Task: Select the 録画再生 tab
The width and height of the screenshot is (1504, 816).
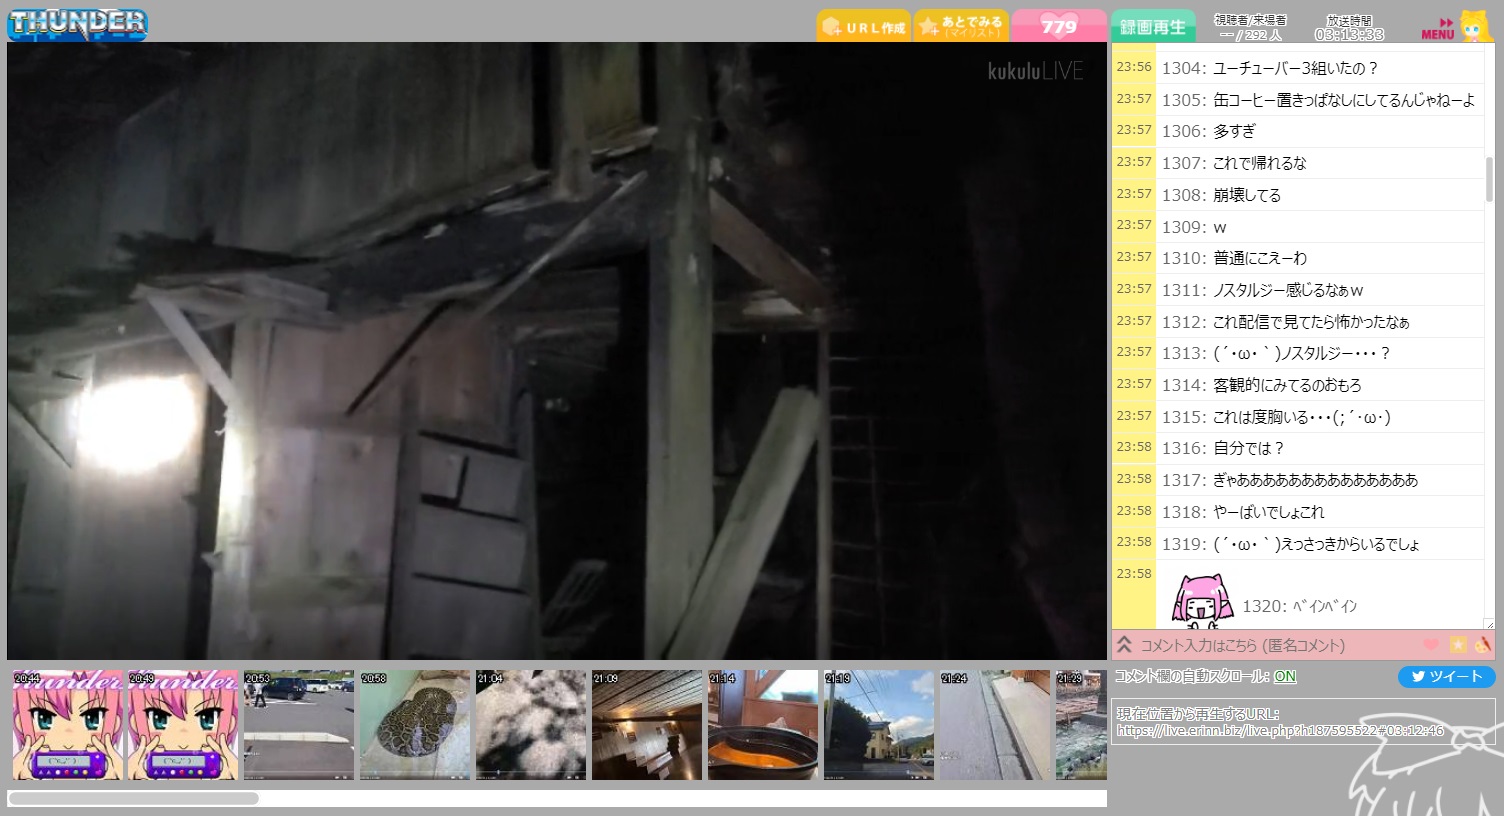Action: click(1152, 27)
